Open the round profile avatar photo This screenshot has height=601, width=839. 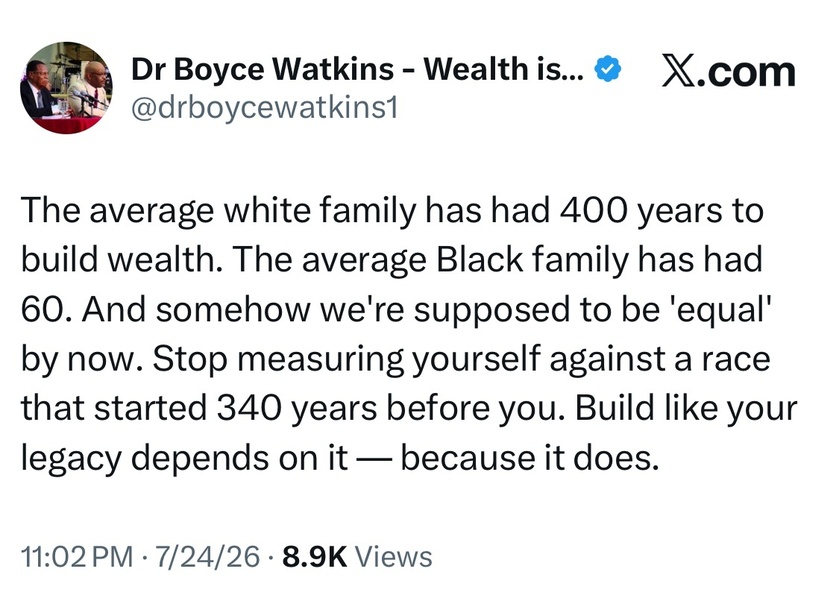66,87
